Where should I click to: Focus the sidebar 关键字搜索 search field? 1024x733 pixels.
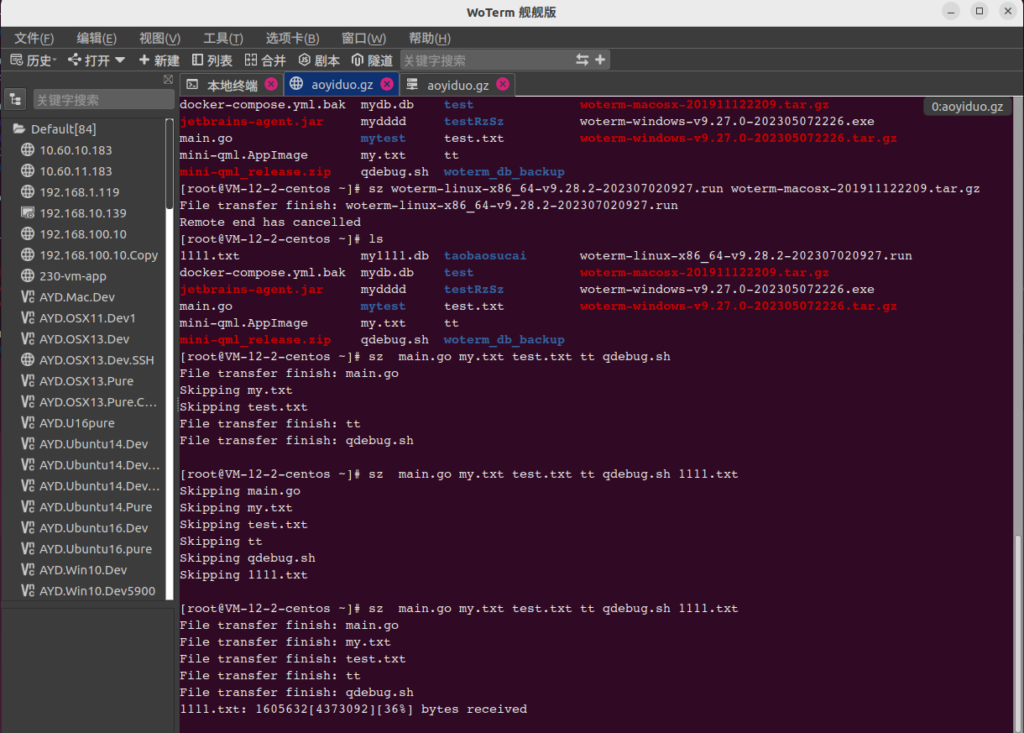pos(100,100)
